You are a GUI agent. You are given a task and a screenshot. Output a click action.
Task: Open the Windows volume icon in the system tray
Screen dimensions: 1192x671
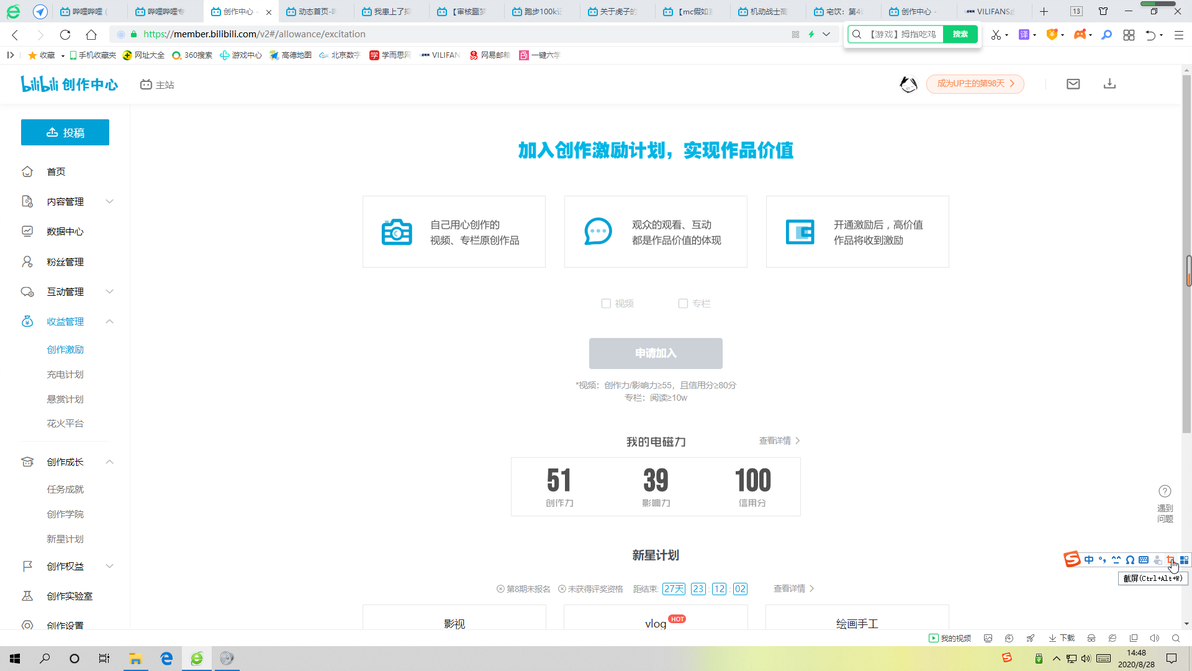click(x=1086, y=658)
